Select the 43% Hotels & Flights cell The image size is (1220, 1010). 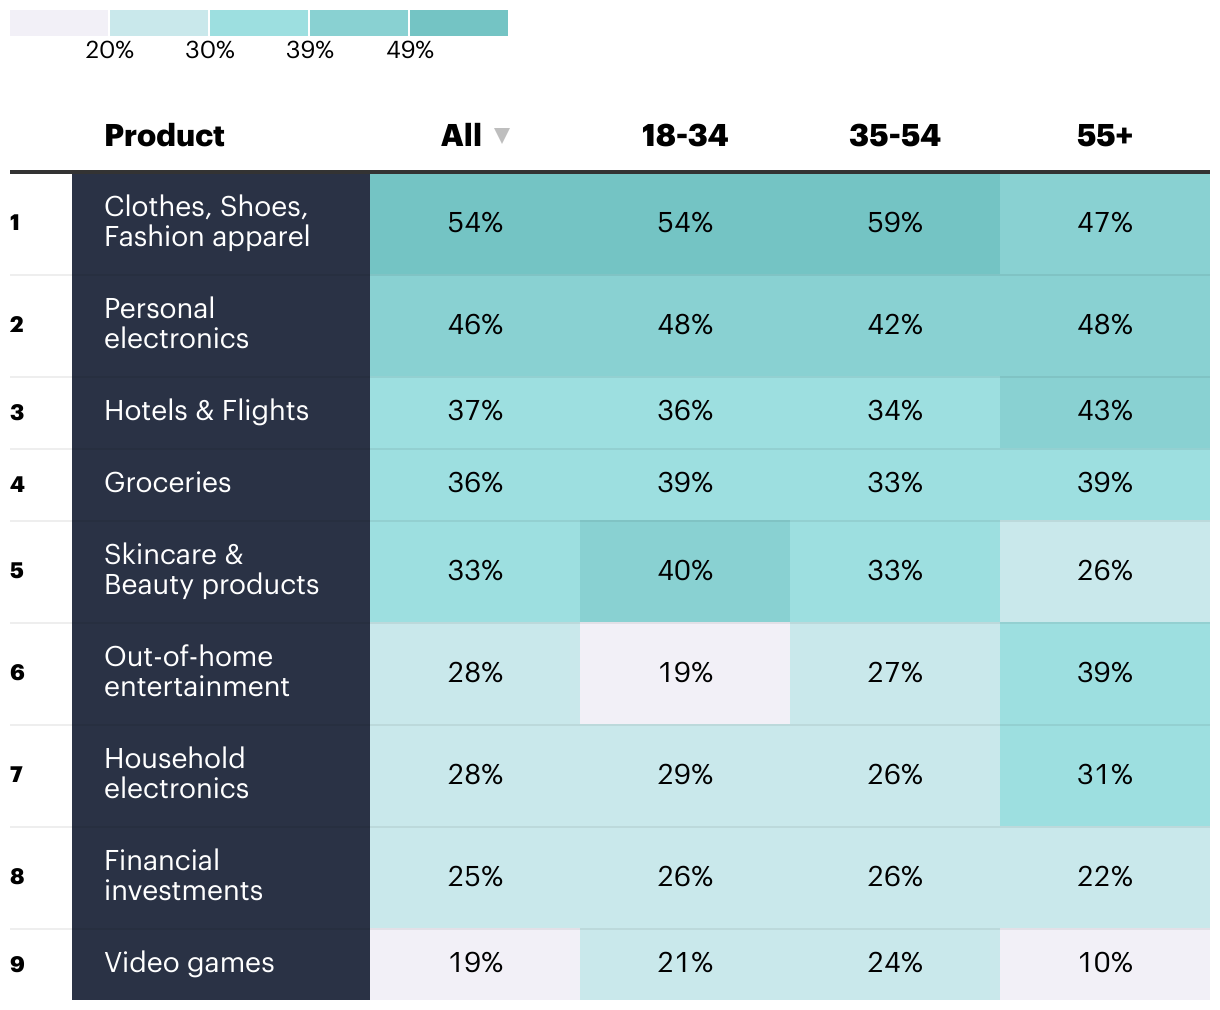pos(1104,411)
